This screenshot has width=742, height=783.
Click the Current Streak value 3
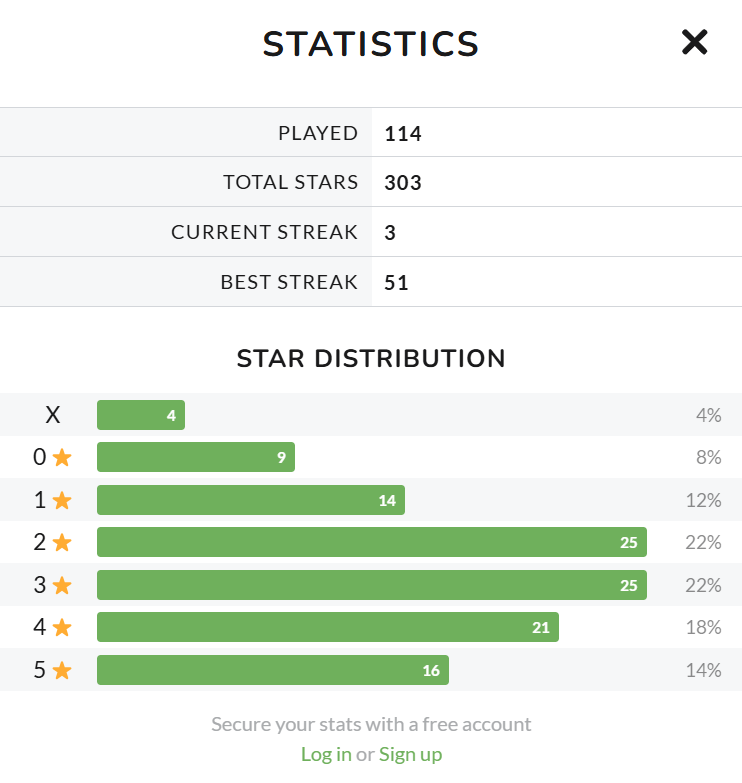click(x=390, y=233)
